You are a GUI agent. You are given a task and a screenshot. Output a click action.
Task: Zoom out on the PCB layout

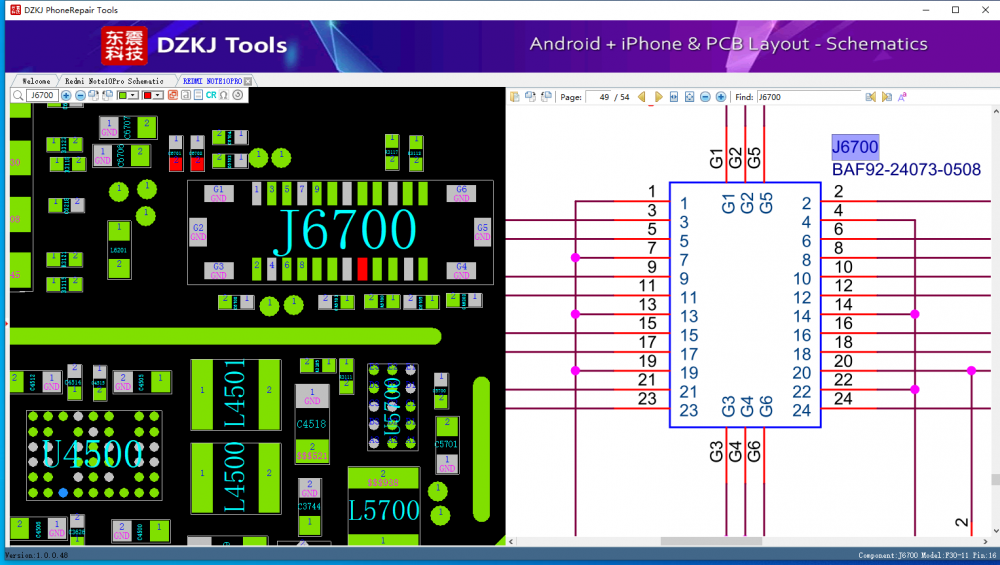click(80, 95)
